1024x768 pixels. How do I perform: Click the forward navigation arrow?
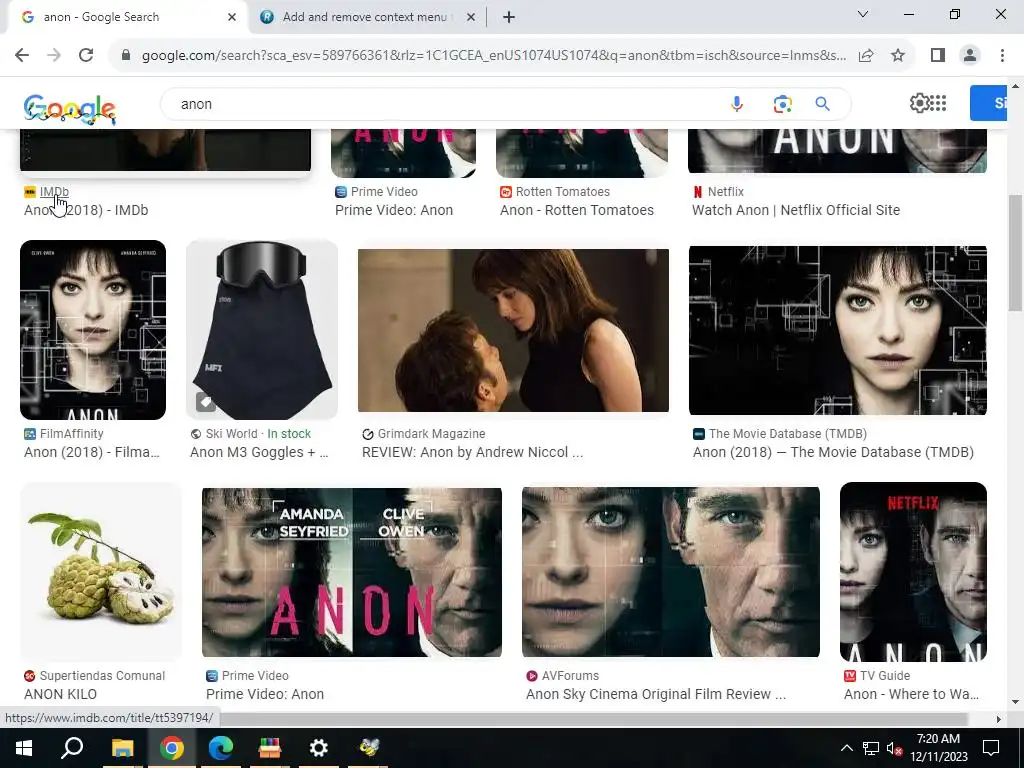point(54,56)
